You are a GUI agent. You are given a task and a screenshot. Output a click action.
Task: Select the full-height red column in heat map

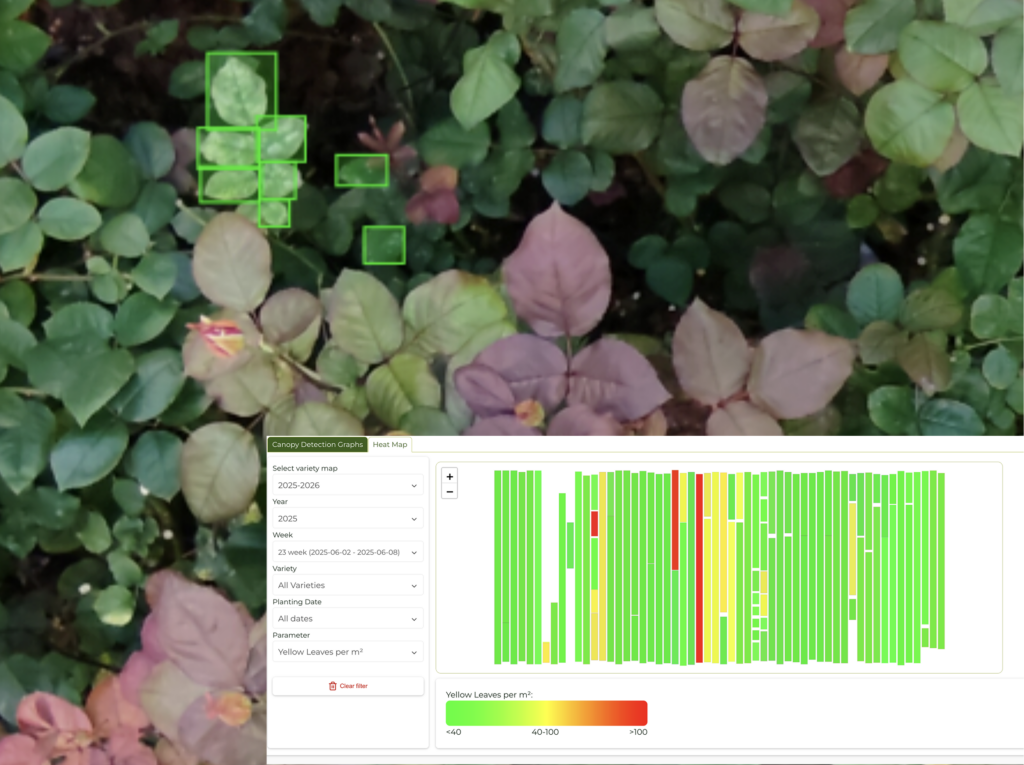(699, 567)
